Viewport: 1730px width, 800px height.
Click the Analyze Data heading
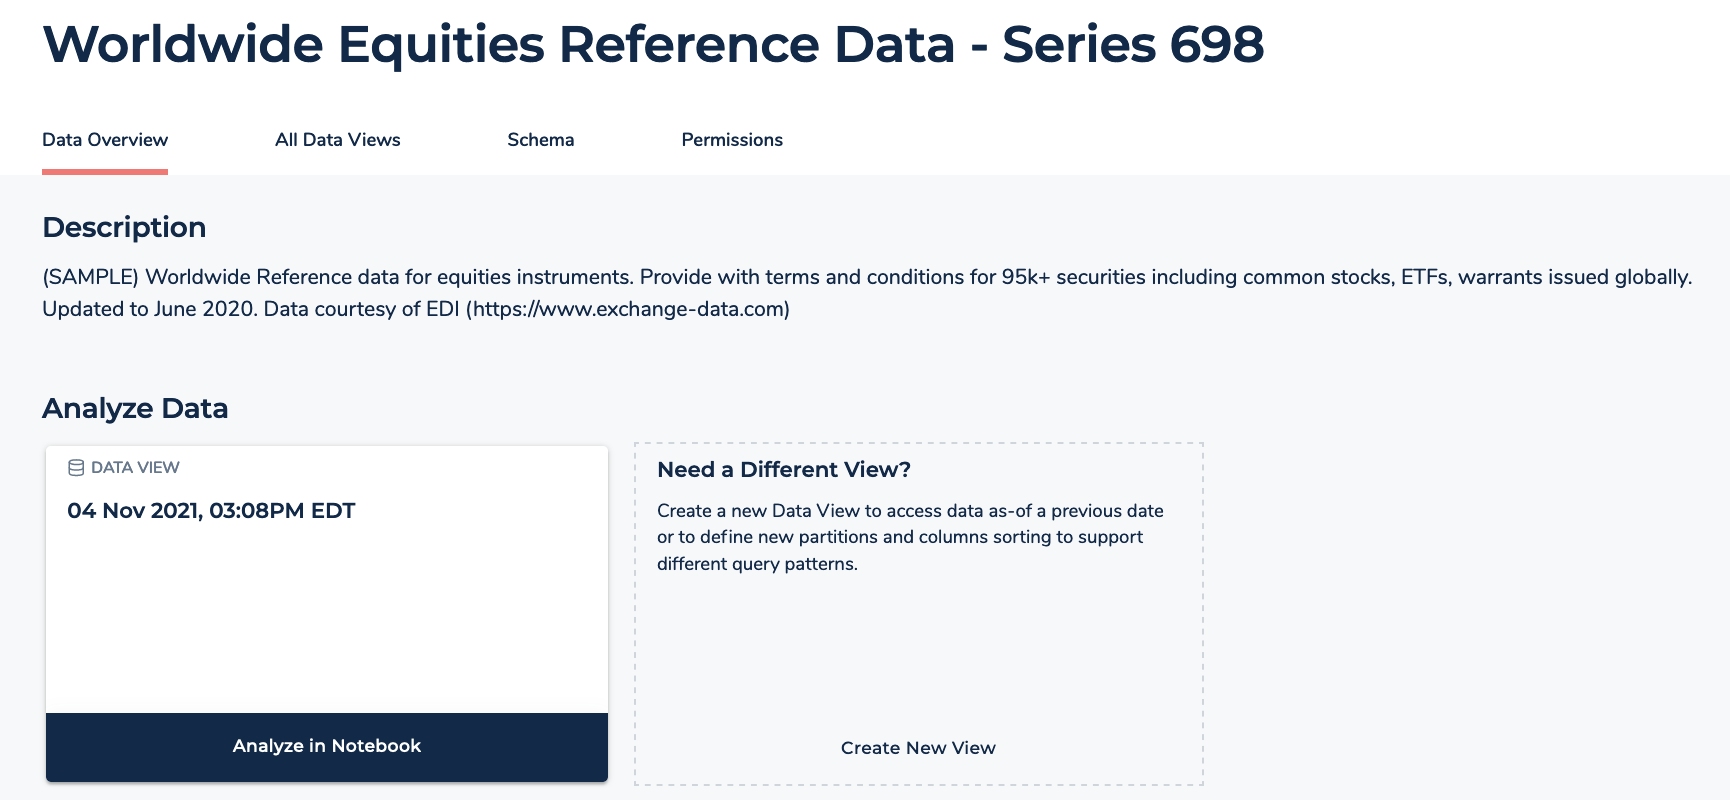click(135, 408)
